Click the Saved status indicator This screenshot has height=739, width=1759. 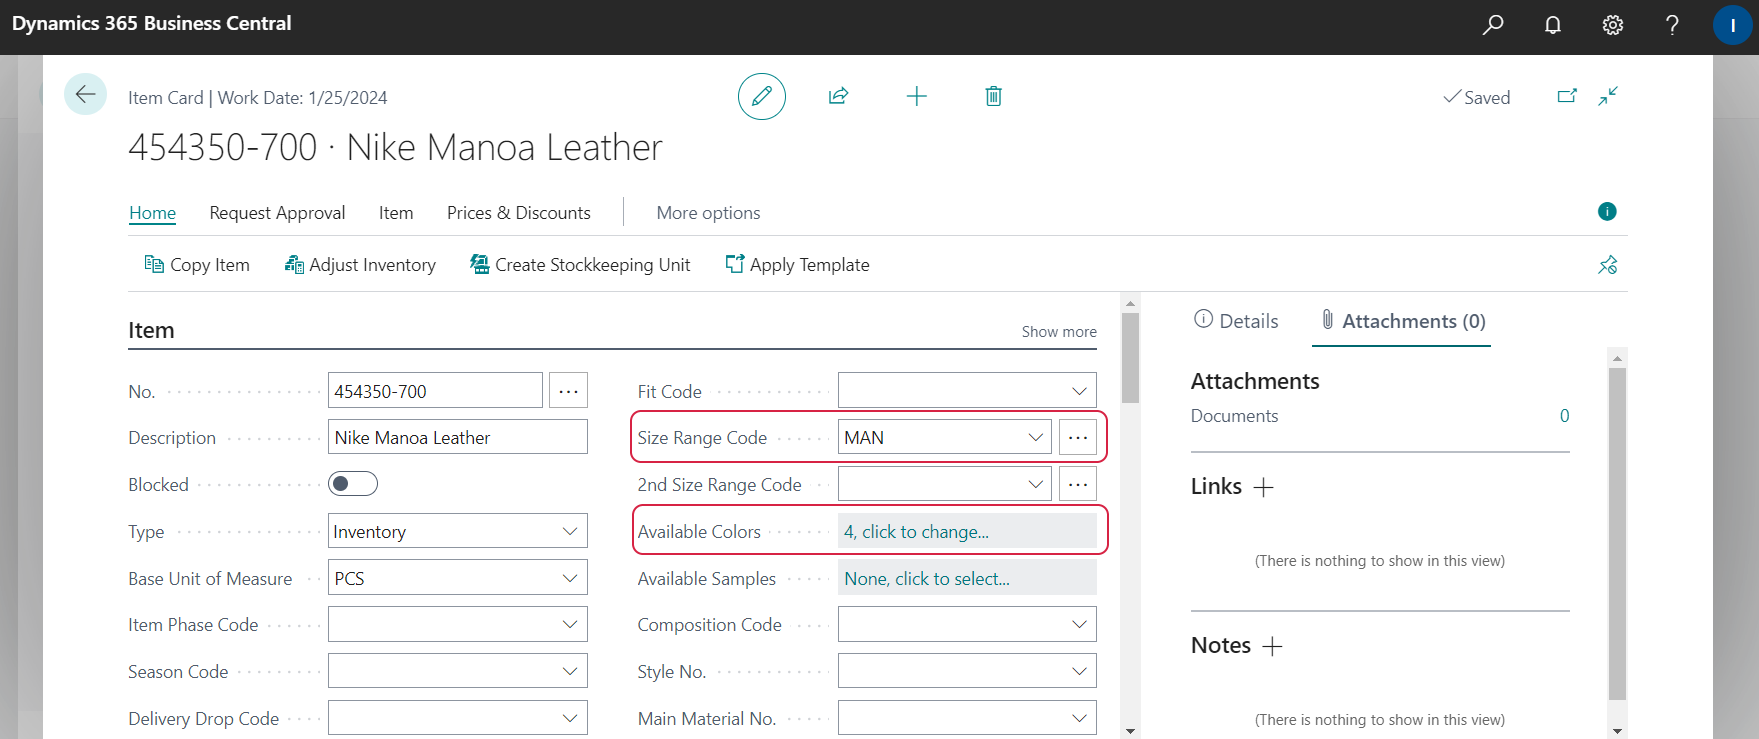click(x=1477, y=97)
